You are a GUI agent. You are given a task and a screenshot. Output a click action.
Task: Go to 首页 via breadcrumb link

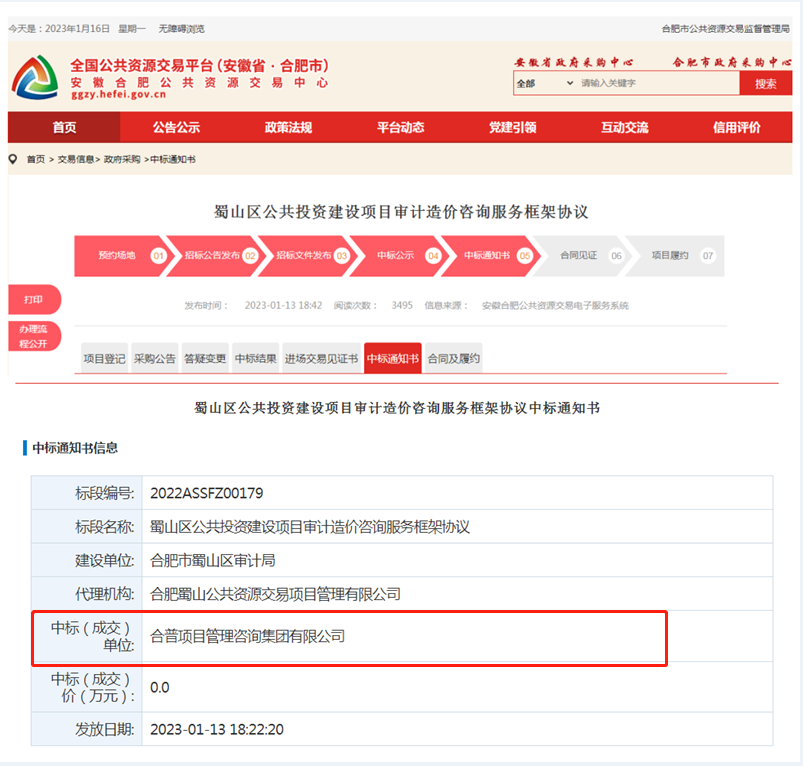36,159
